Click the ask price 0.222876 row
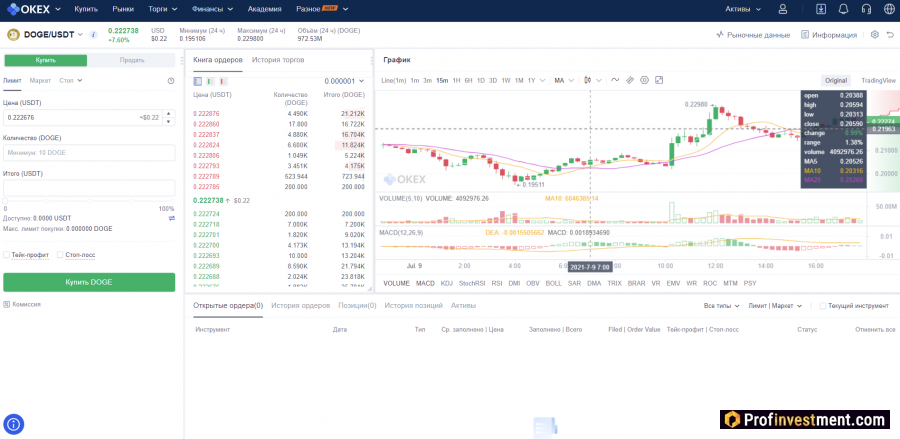 279,114
